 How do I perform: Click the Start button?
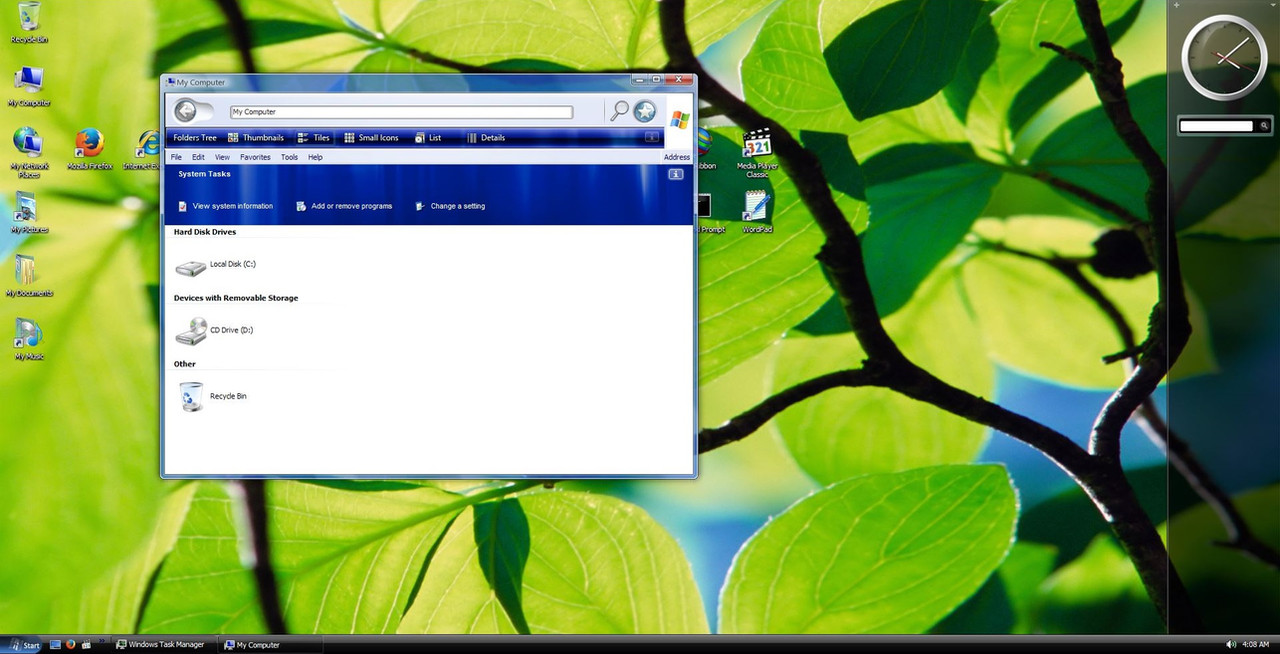(22, 645)
